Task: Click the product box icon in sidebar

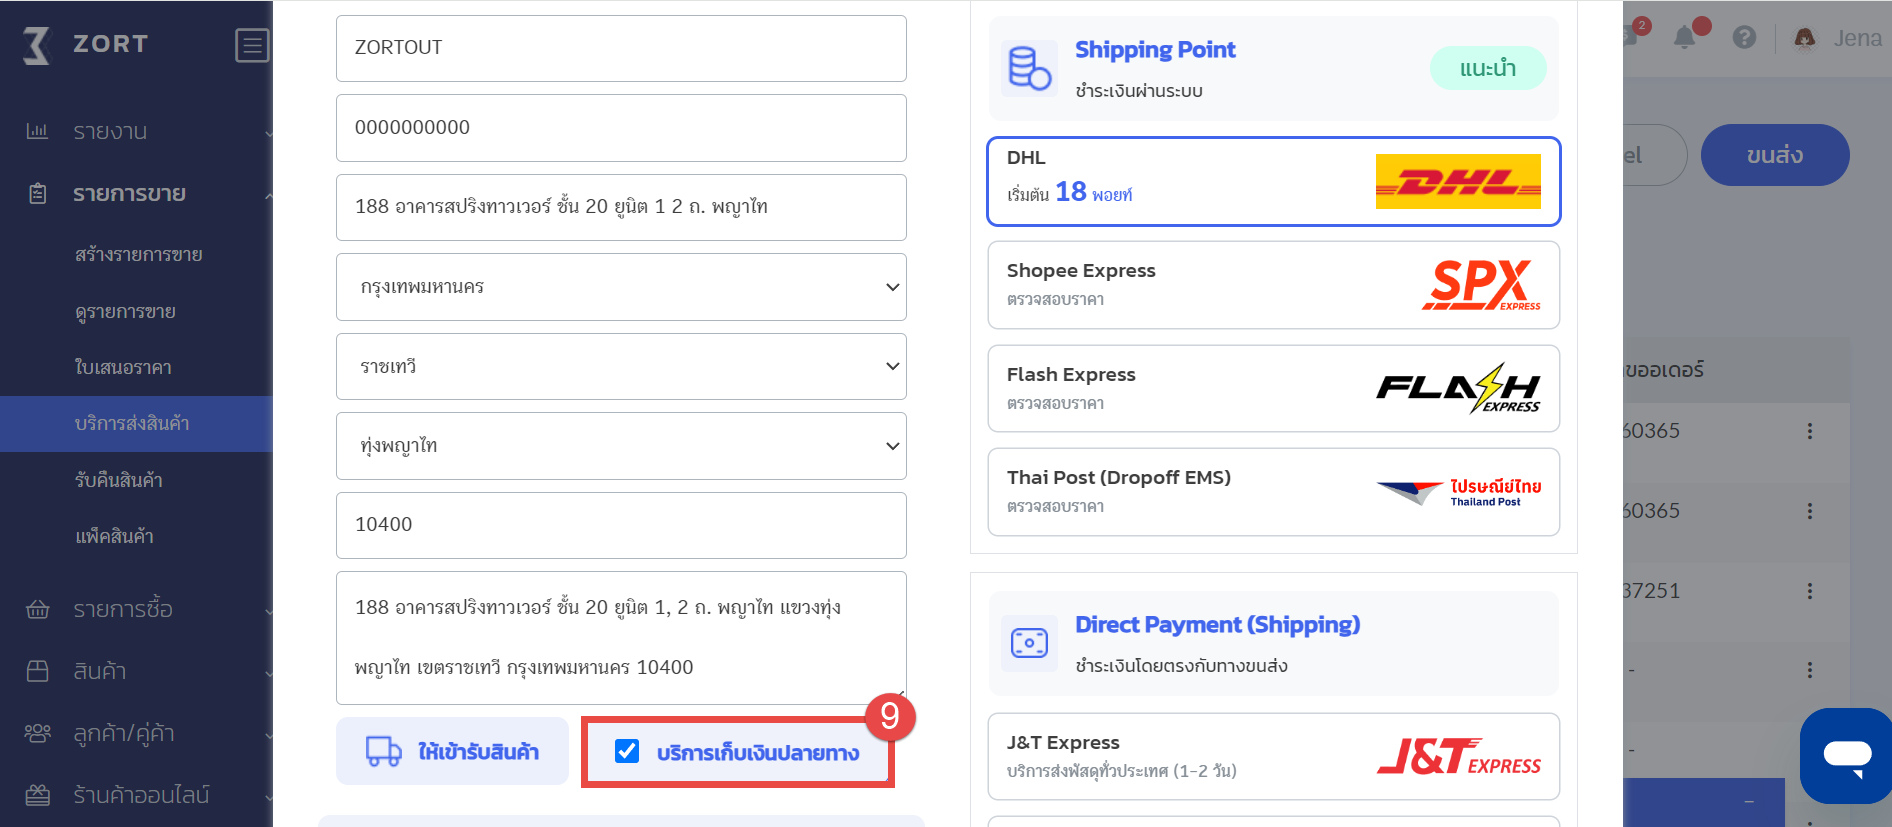Action: pyautogui.click(x=37, y=671)
